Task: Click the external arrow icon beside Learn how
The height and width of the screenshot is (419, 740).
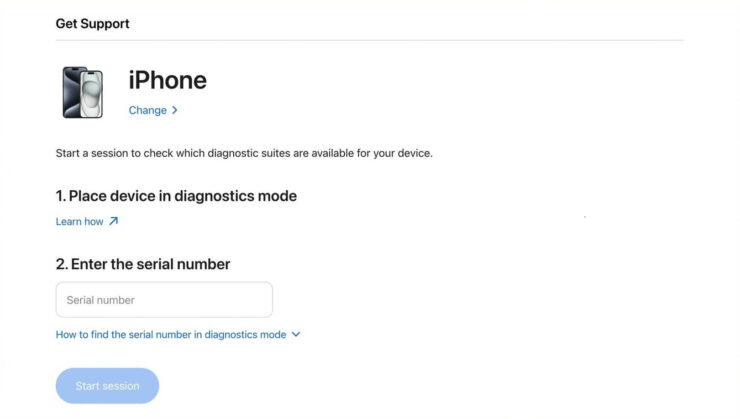Action: click(113, 221)
